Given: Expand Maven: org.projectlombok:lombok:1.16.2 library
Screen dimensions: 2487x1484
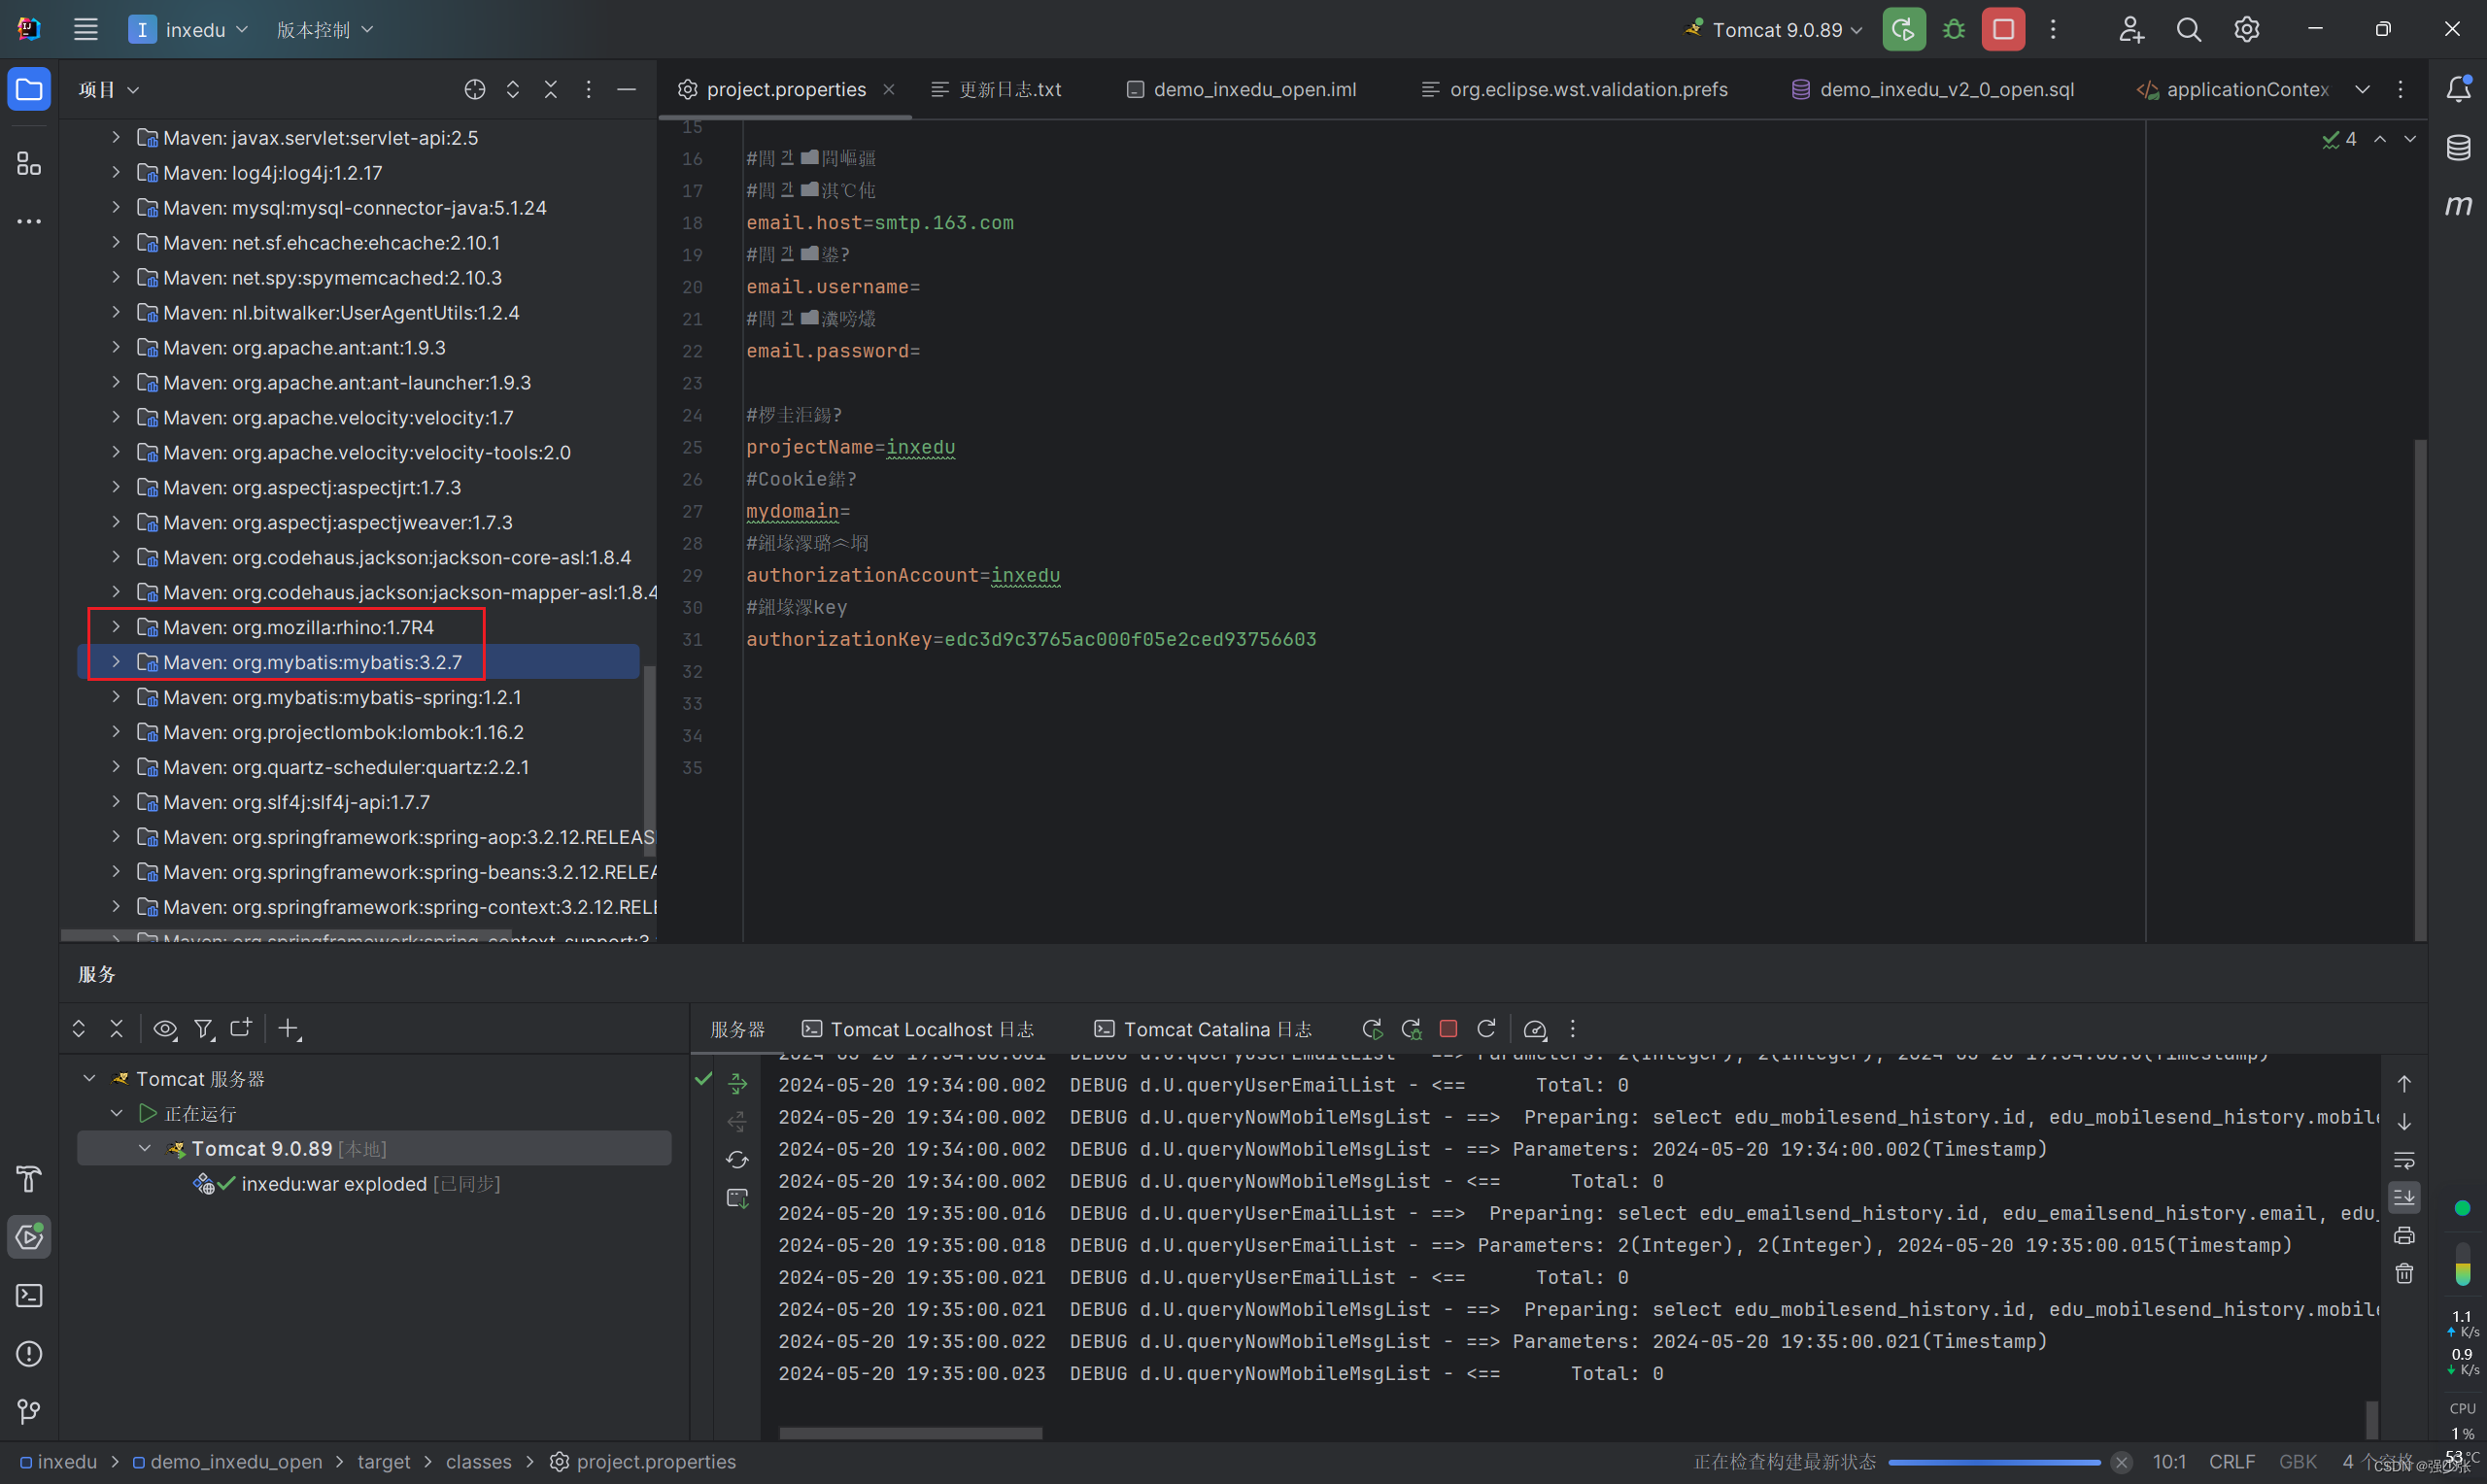Looking at the screenshot, I should point(116,731).
